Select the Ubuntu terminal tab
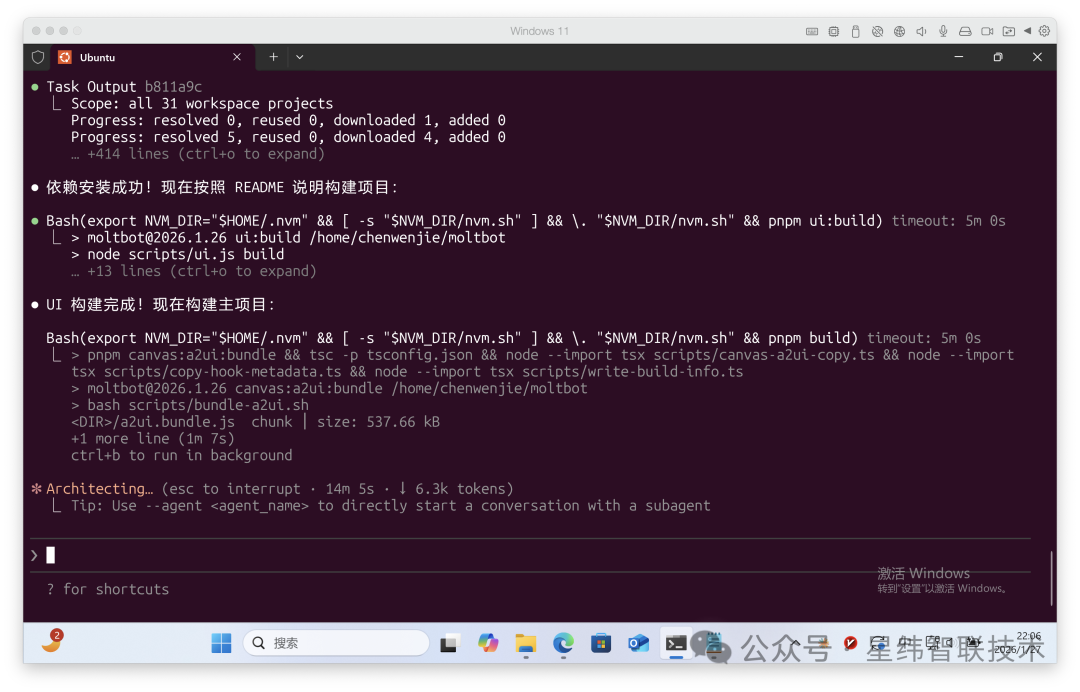 (x=140, y=57)
